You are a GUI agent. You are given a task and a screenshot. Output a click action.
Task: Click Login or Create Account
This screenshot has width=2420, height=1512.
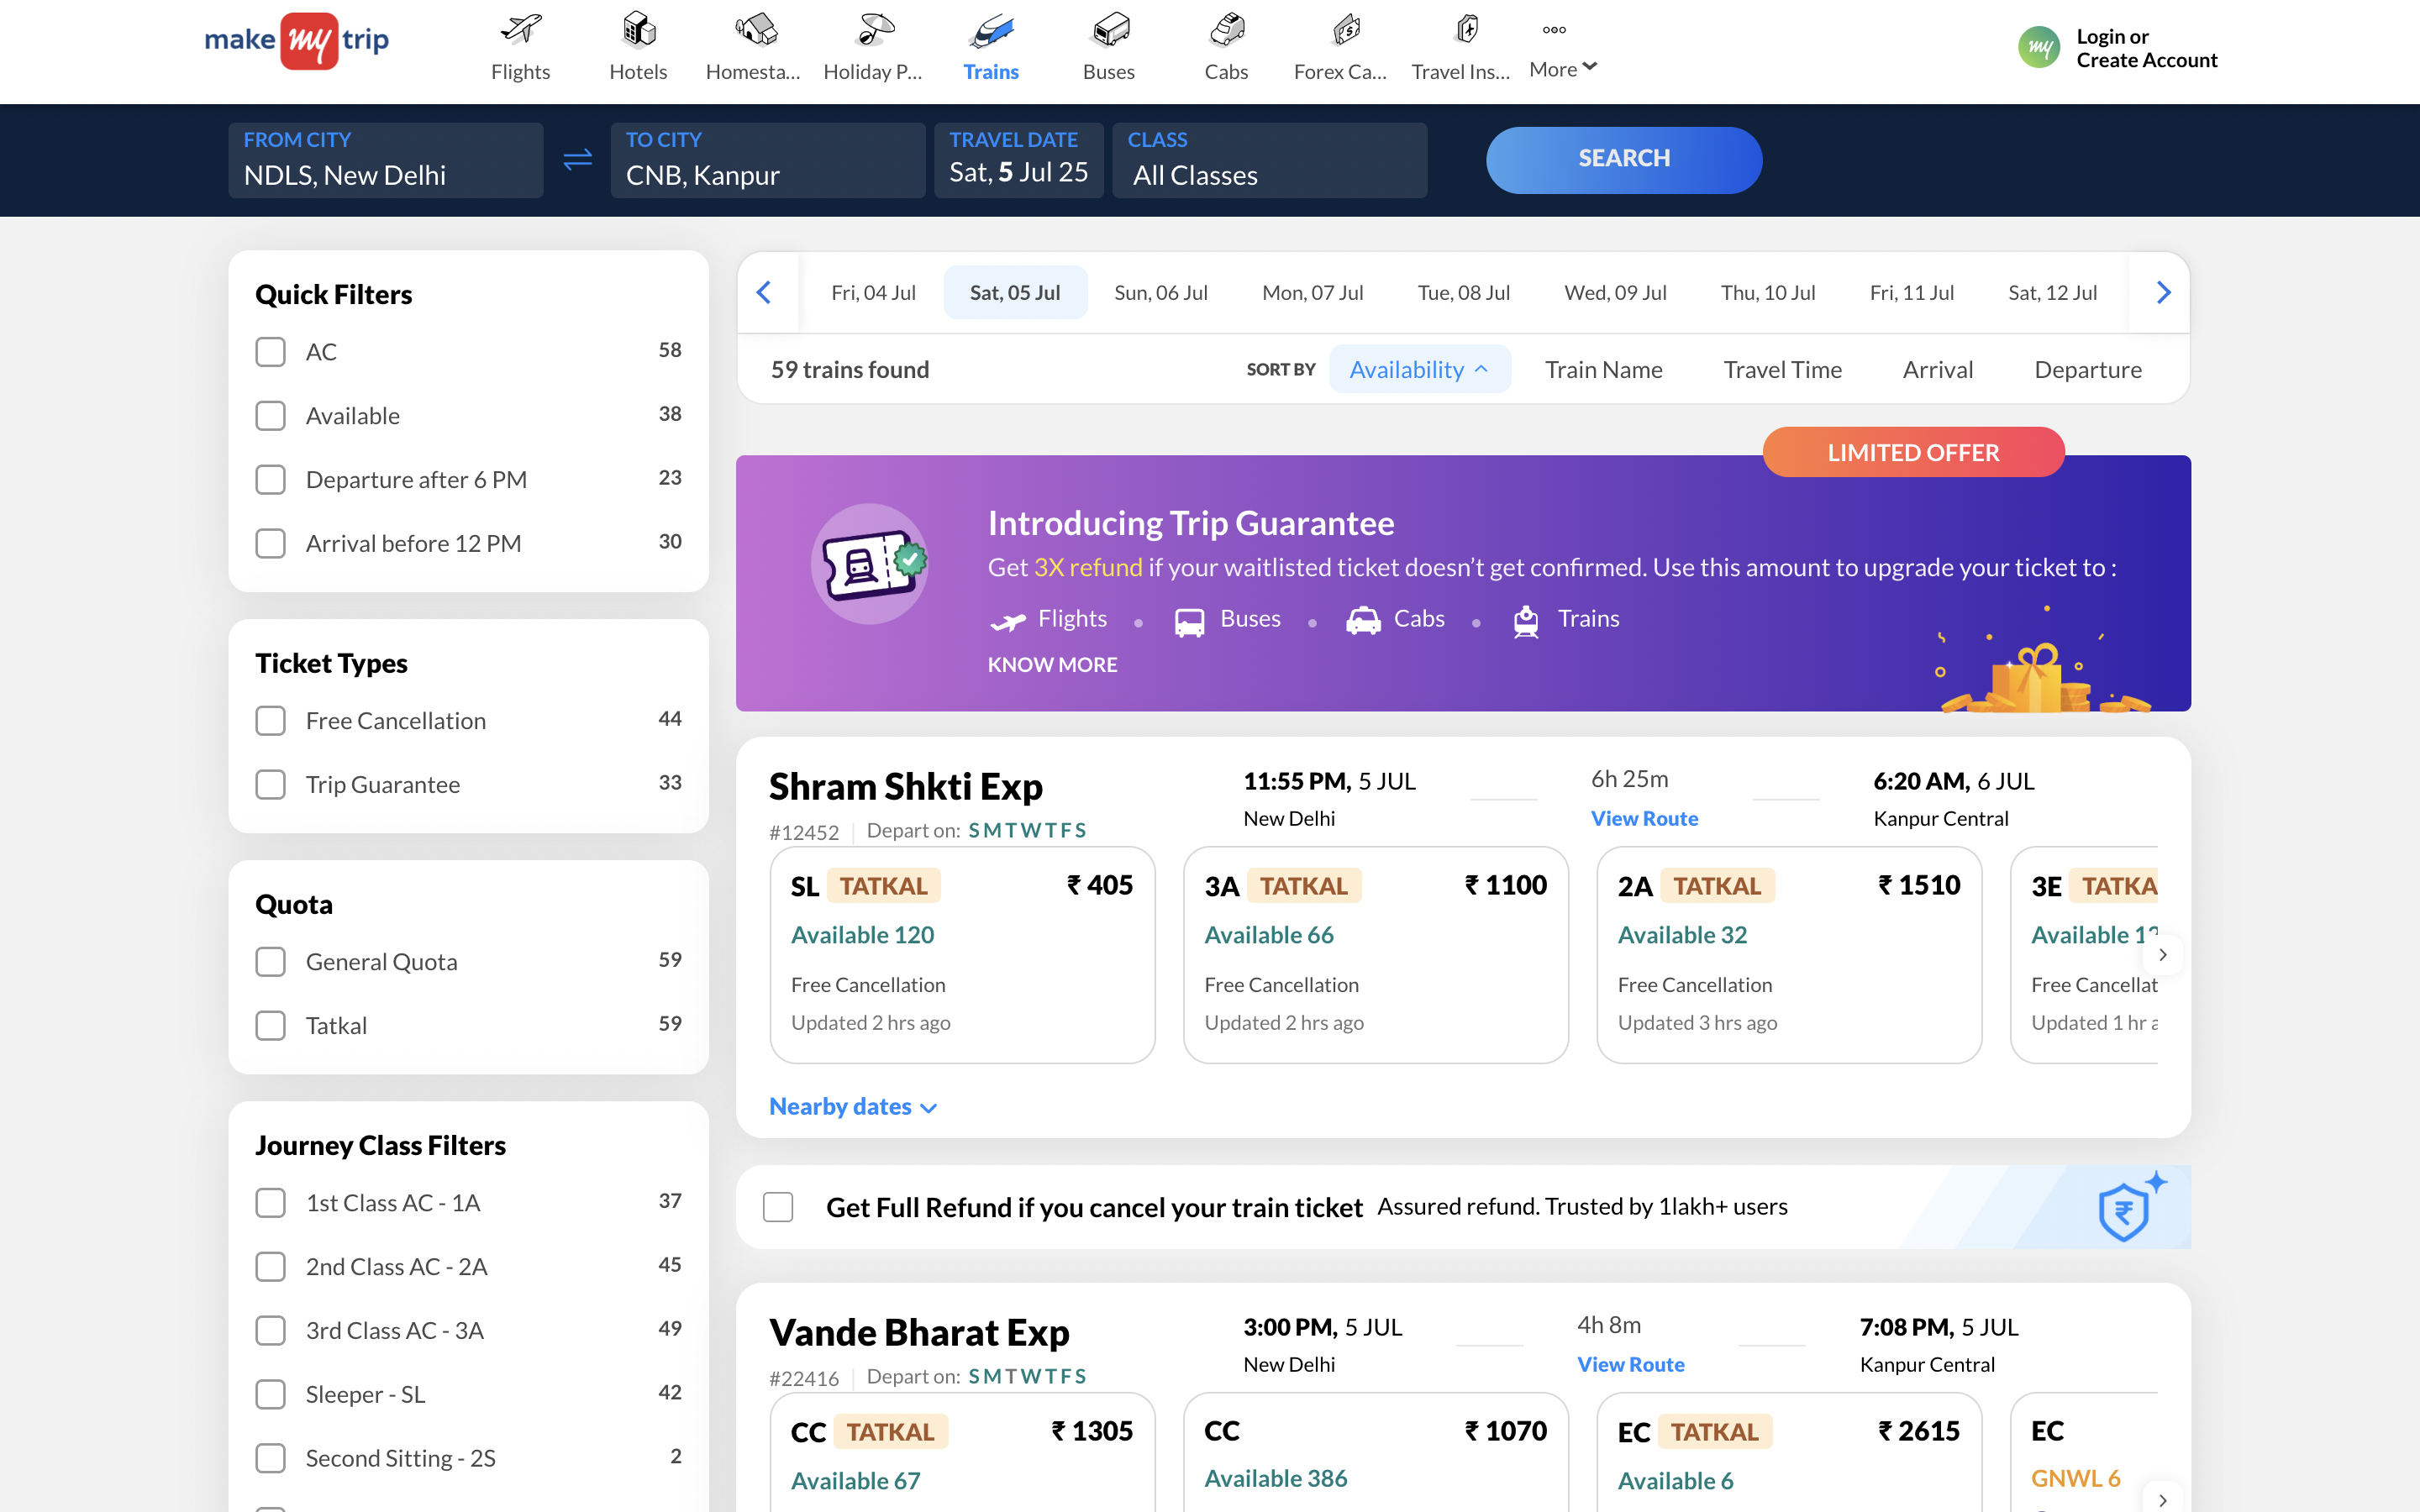click(x=2146, y=48)
